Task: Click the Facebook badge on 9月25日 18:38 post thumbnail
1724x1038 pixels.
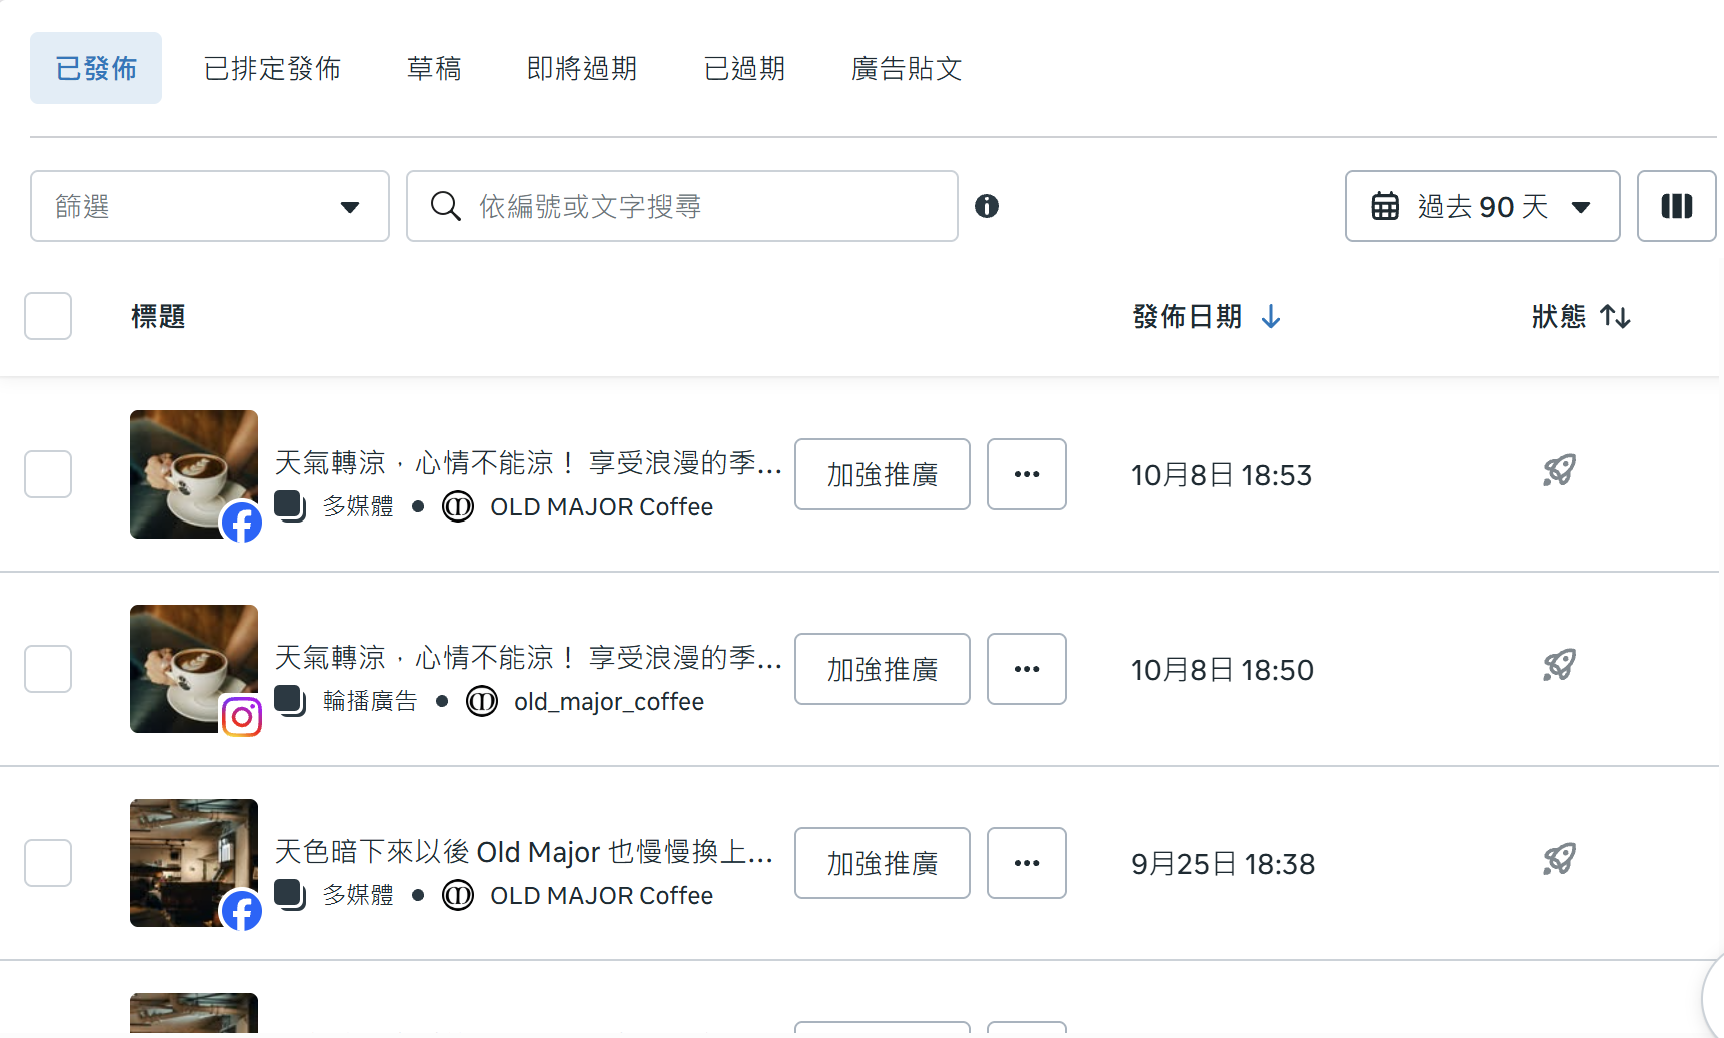Action: 242,911
